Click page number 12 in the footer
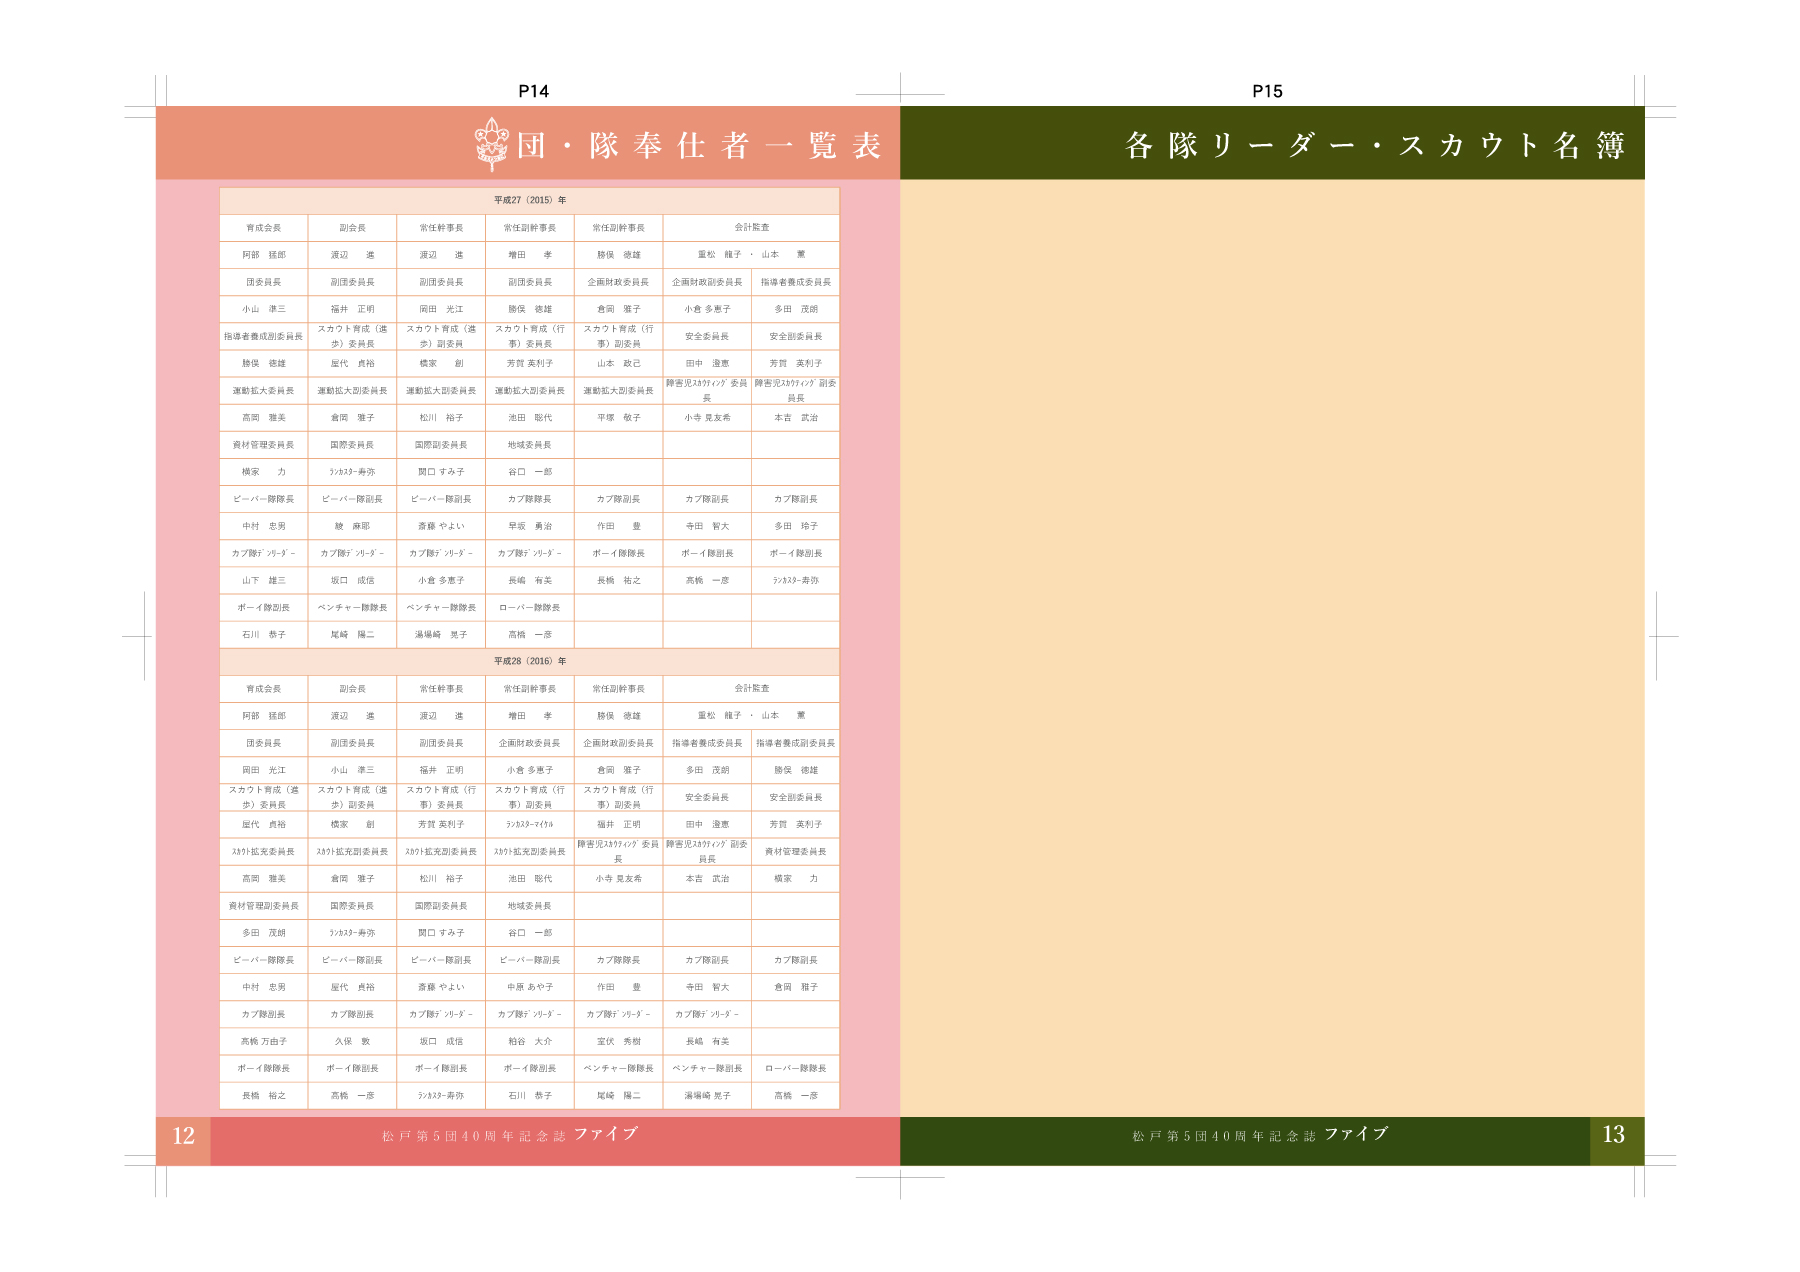The image size is (1800, 1272). tap(183, 1136)
